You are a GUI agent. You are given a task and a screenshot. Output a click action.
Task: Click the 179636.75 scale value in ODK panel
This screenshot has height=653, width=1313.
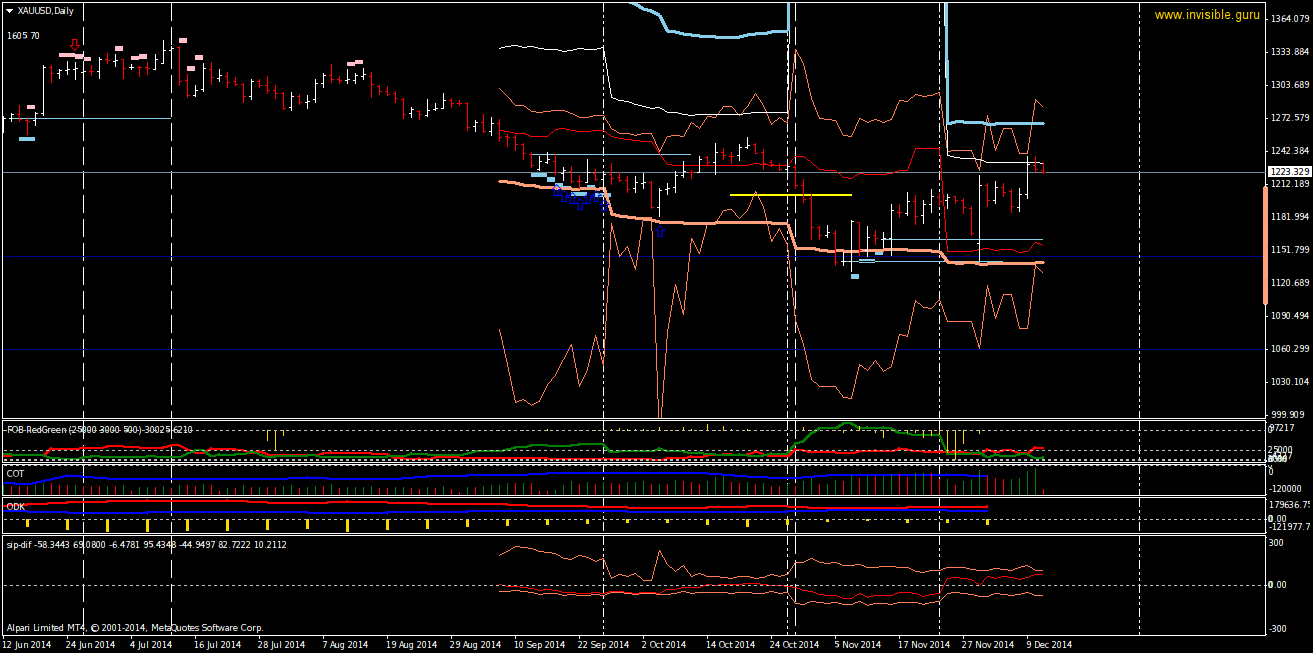[x=1289, y=505]
